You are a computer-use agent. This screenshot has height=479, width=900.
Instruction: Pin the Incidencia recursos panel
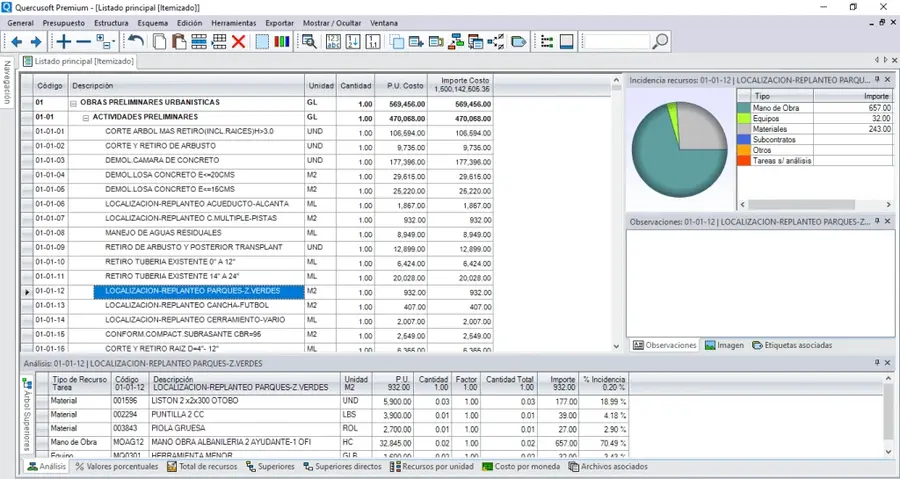tap(877, 80)
